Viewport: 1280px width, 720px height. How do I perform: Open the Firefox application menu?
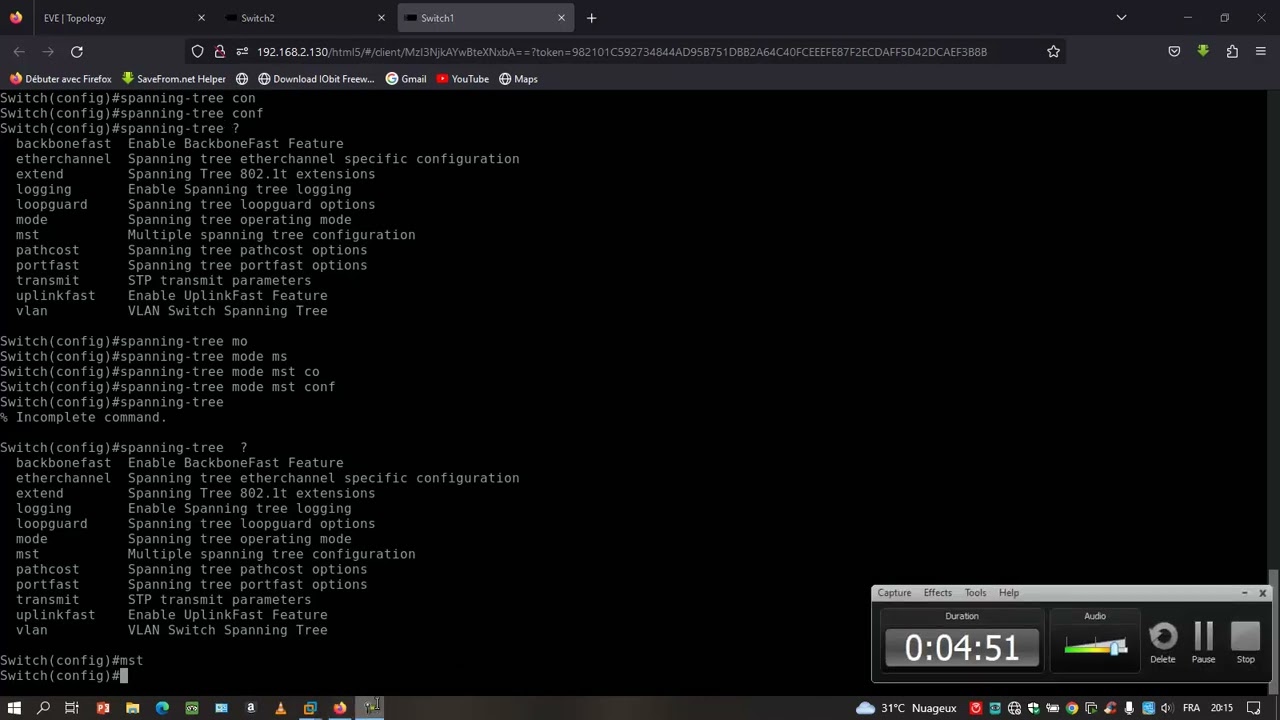pyautogui.click(x=1260, y=52)
